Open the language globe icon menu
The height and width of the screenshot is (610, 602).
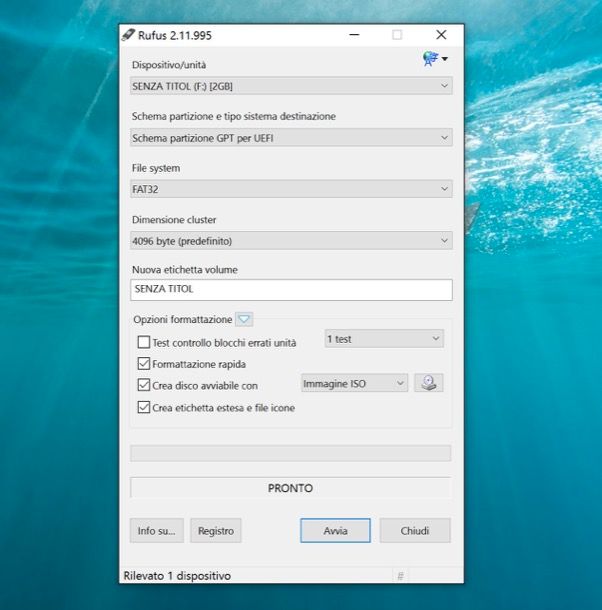pyautogui.click(x=435, y=60)
